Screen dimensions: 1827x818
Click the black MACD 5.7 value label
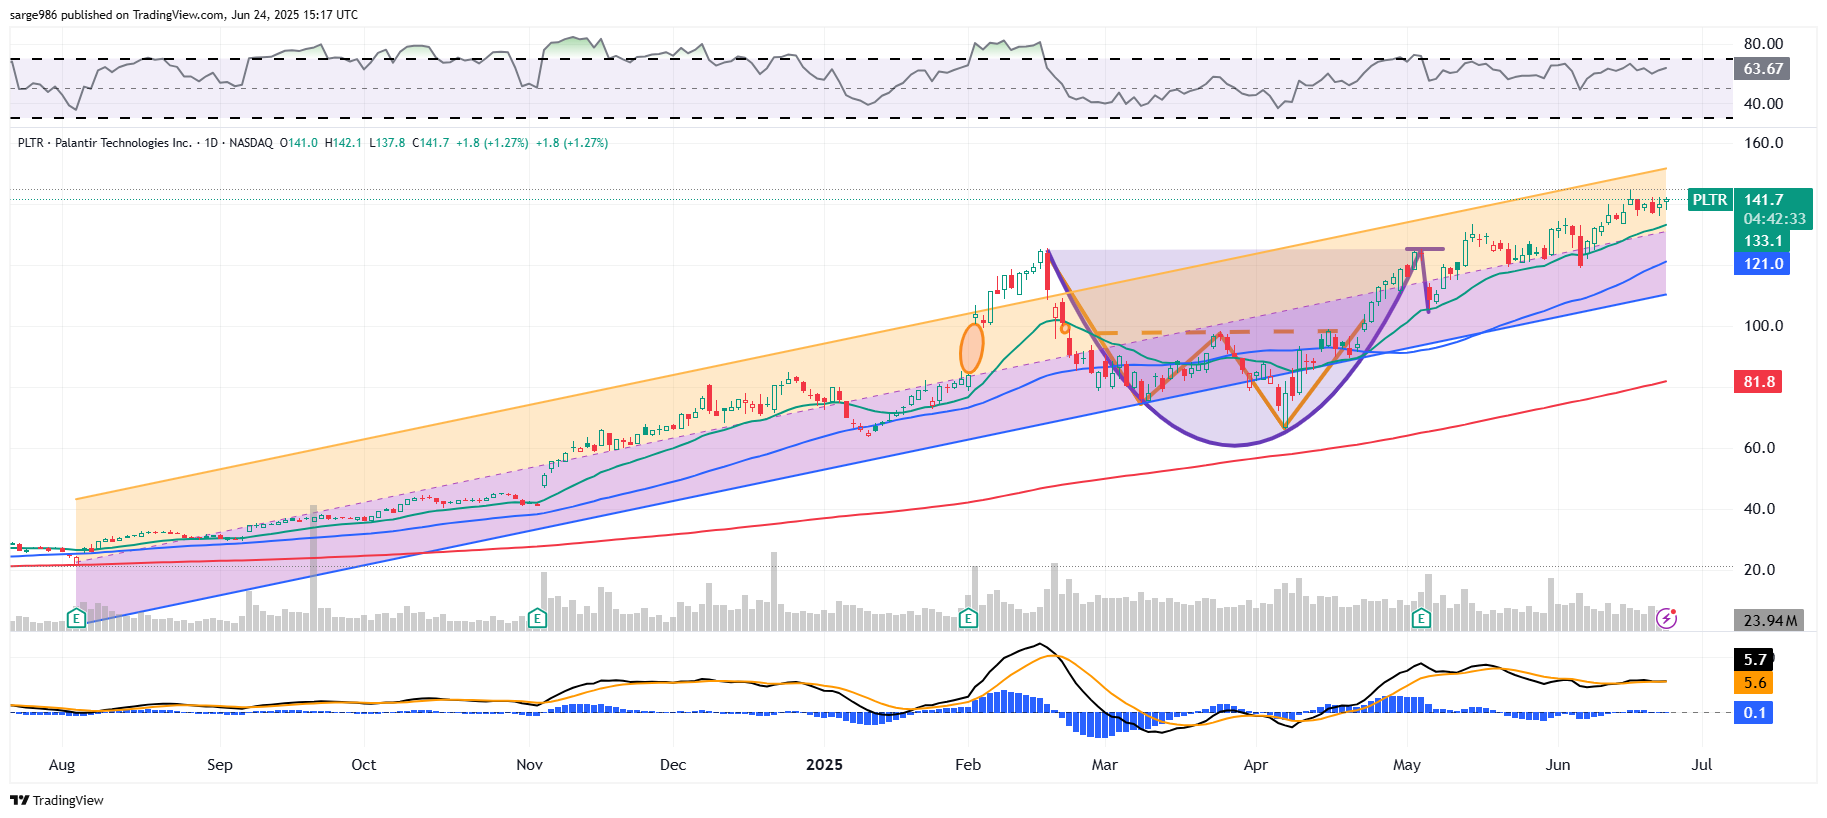tap(1754, 660)
